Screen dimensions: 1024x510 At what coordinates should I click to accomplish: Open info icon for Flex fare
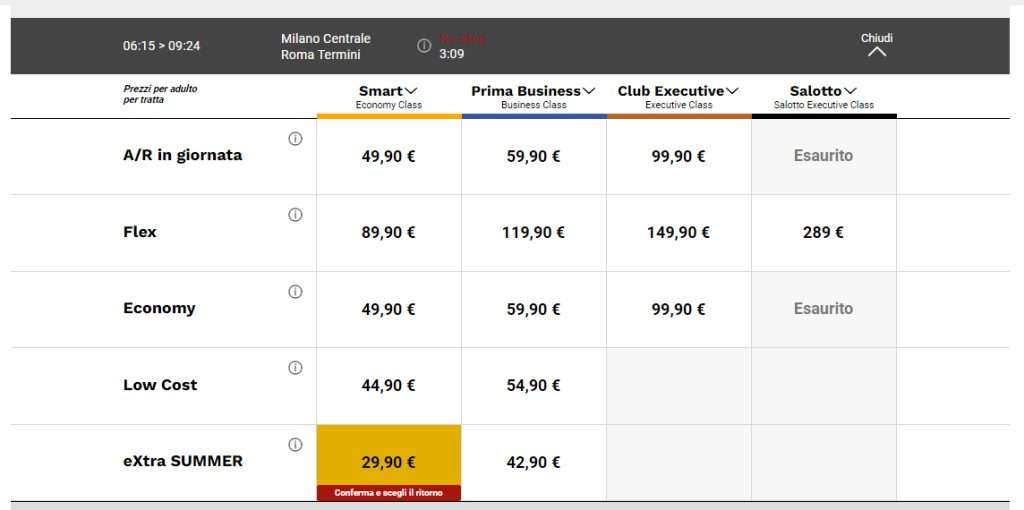coord(295,215)
